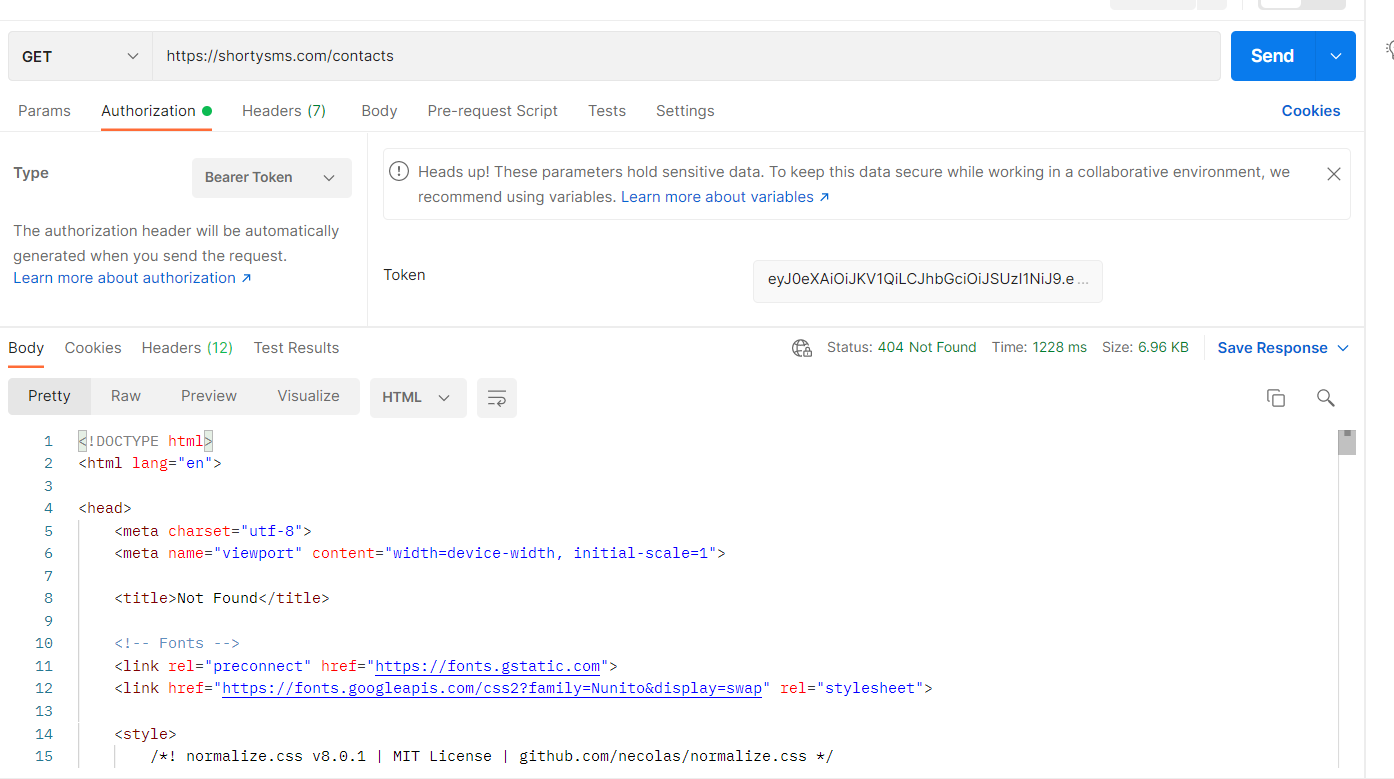This screenshot has height=779, width=1394.
Task: Dismiss the Heads up warning banner
Action: coord(1333,174)
